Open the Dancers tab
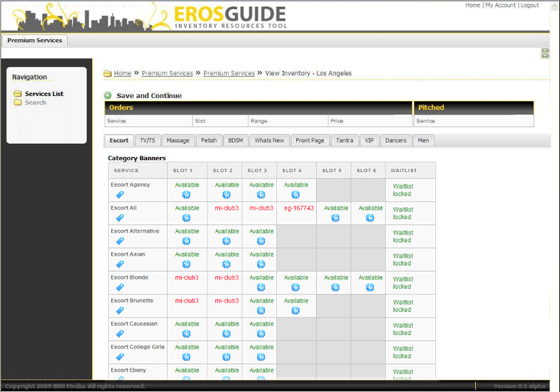The width and height of the screenshot is (560, 392). pos(396,141)
